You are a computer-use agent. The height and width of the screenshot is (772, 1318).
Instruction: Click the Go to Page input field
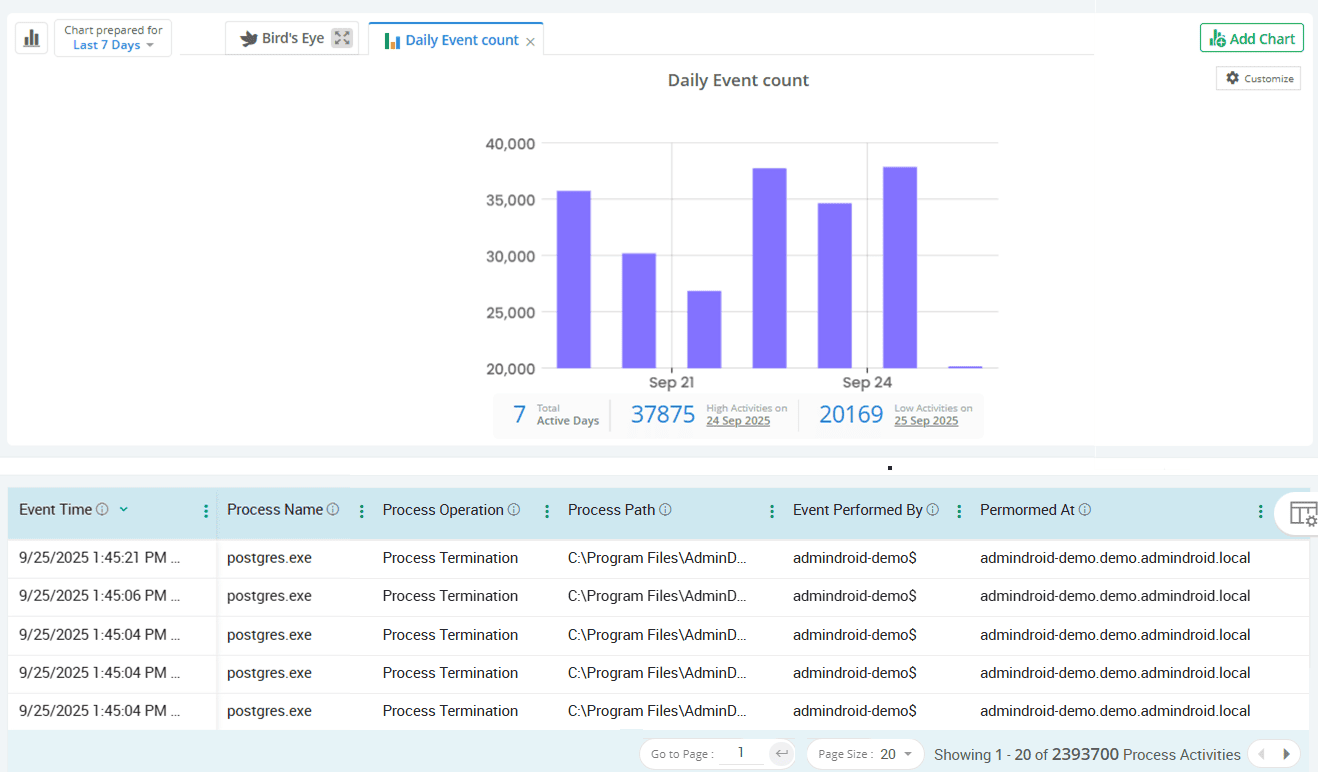pyautogui.click(x=740, y=753)
